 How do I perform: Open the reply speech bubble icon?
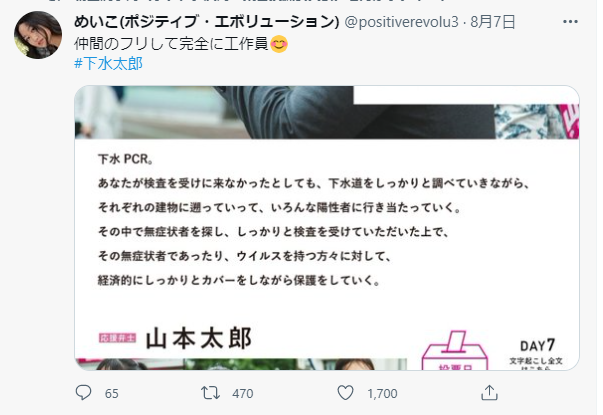pos(83,393)
